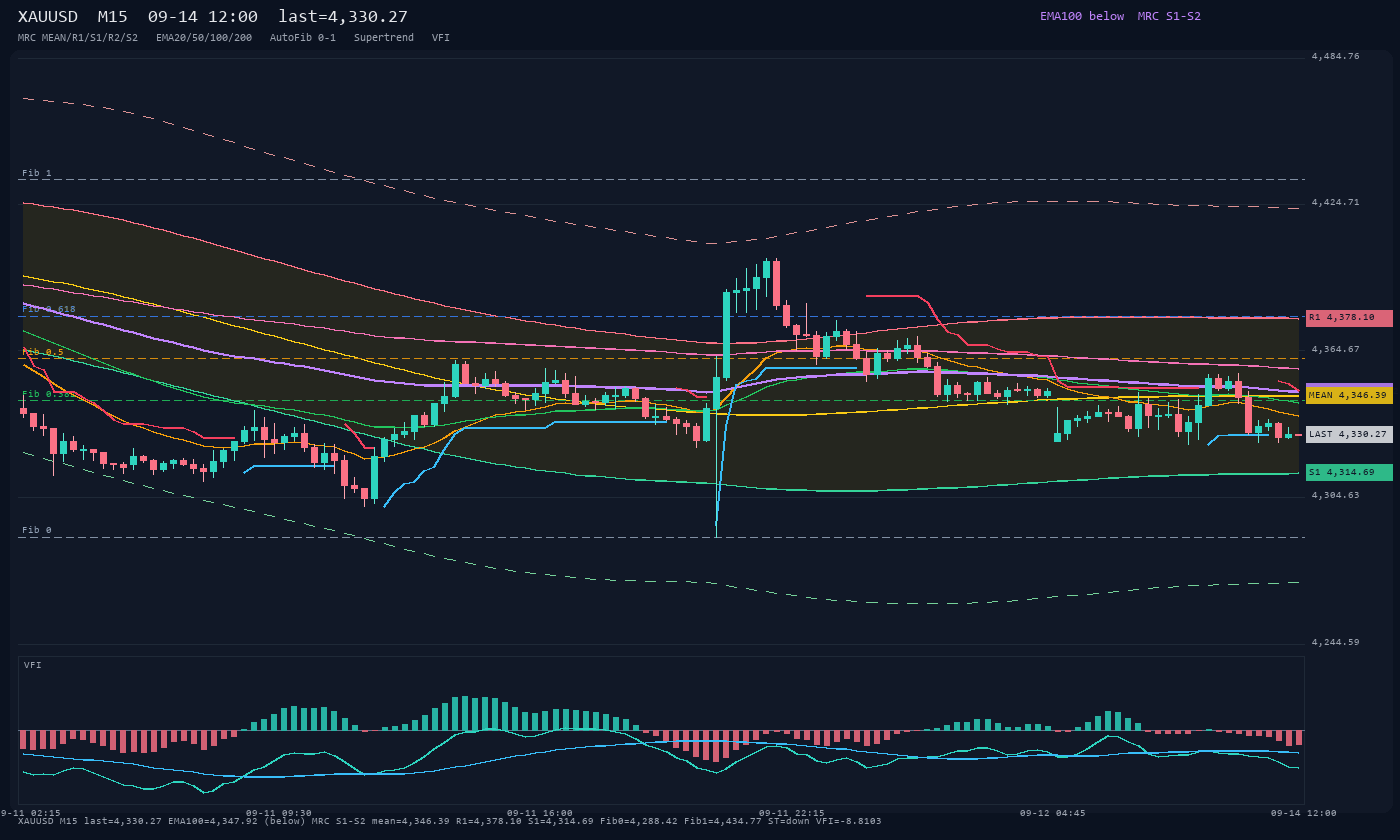Click the MRC MEAN/R1/S1/R2/S2 indicator label
Viewport: 1400px width, 840px height.
click(x=78, y=38)
